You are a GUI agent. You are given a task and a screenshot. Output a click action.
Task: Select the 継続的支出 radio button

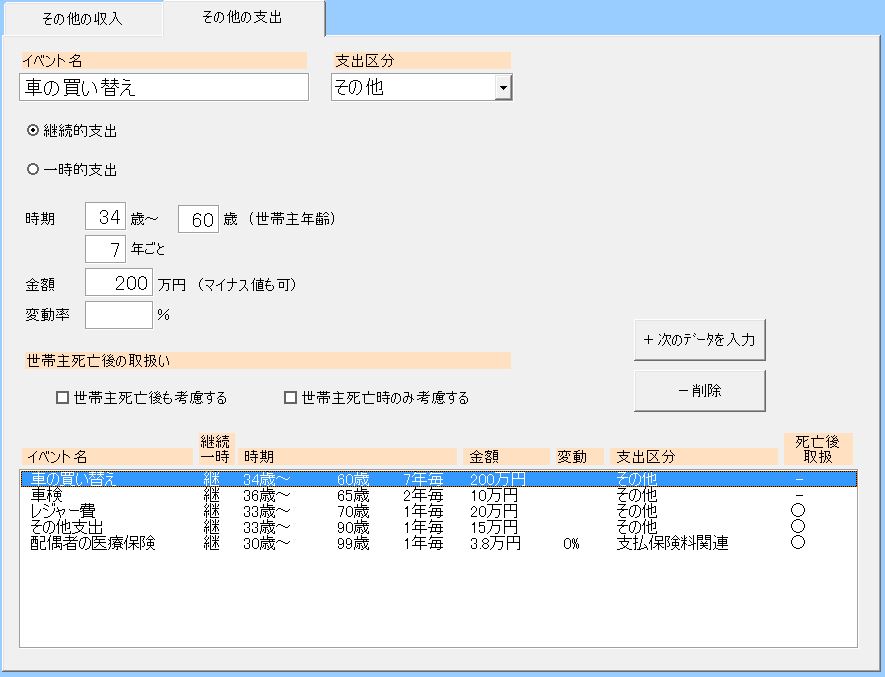33,131
